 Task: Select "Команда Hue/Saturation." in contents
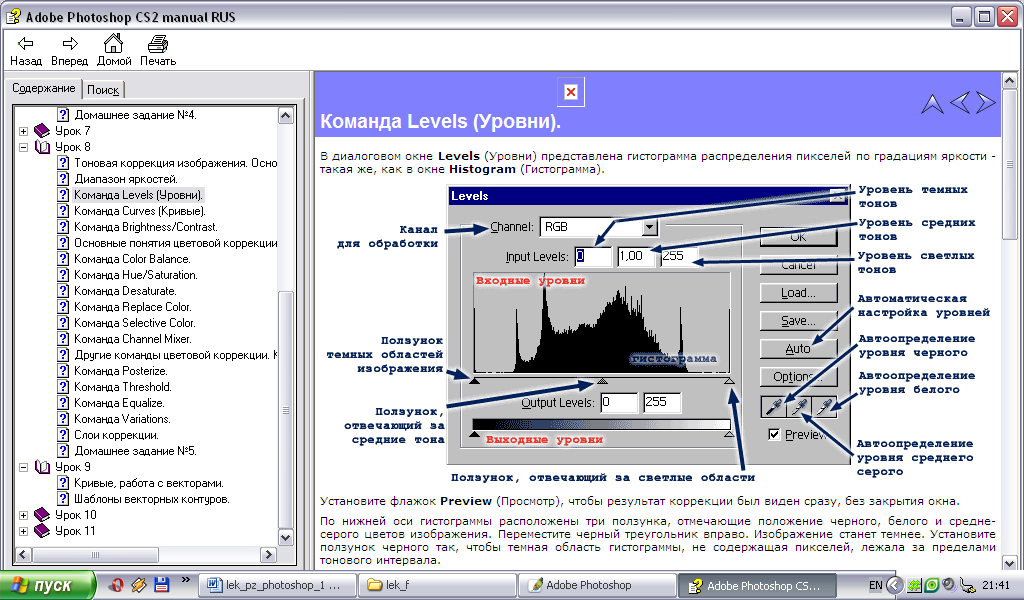(135, 275)
